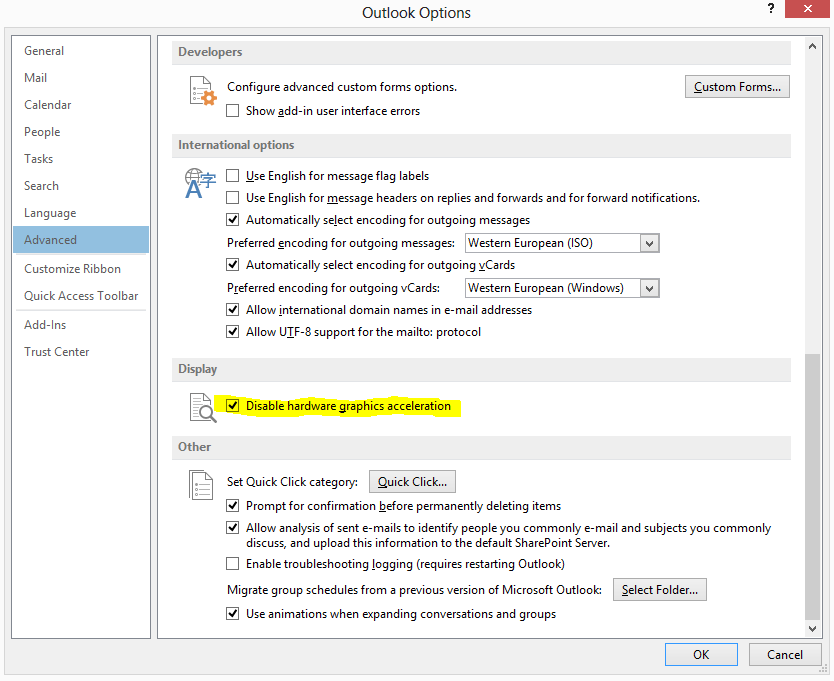Click the Developers custom forms gear icon
This screenshot has height=681, width=834.
click(203, 90)
